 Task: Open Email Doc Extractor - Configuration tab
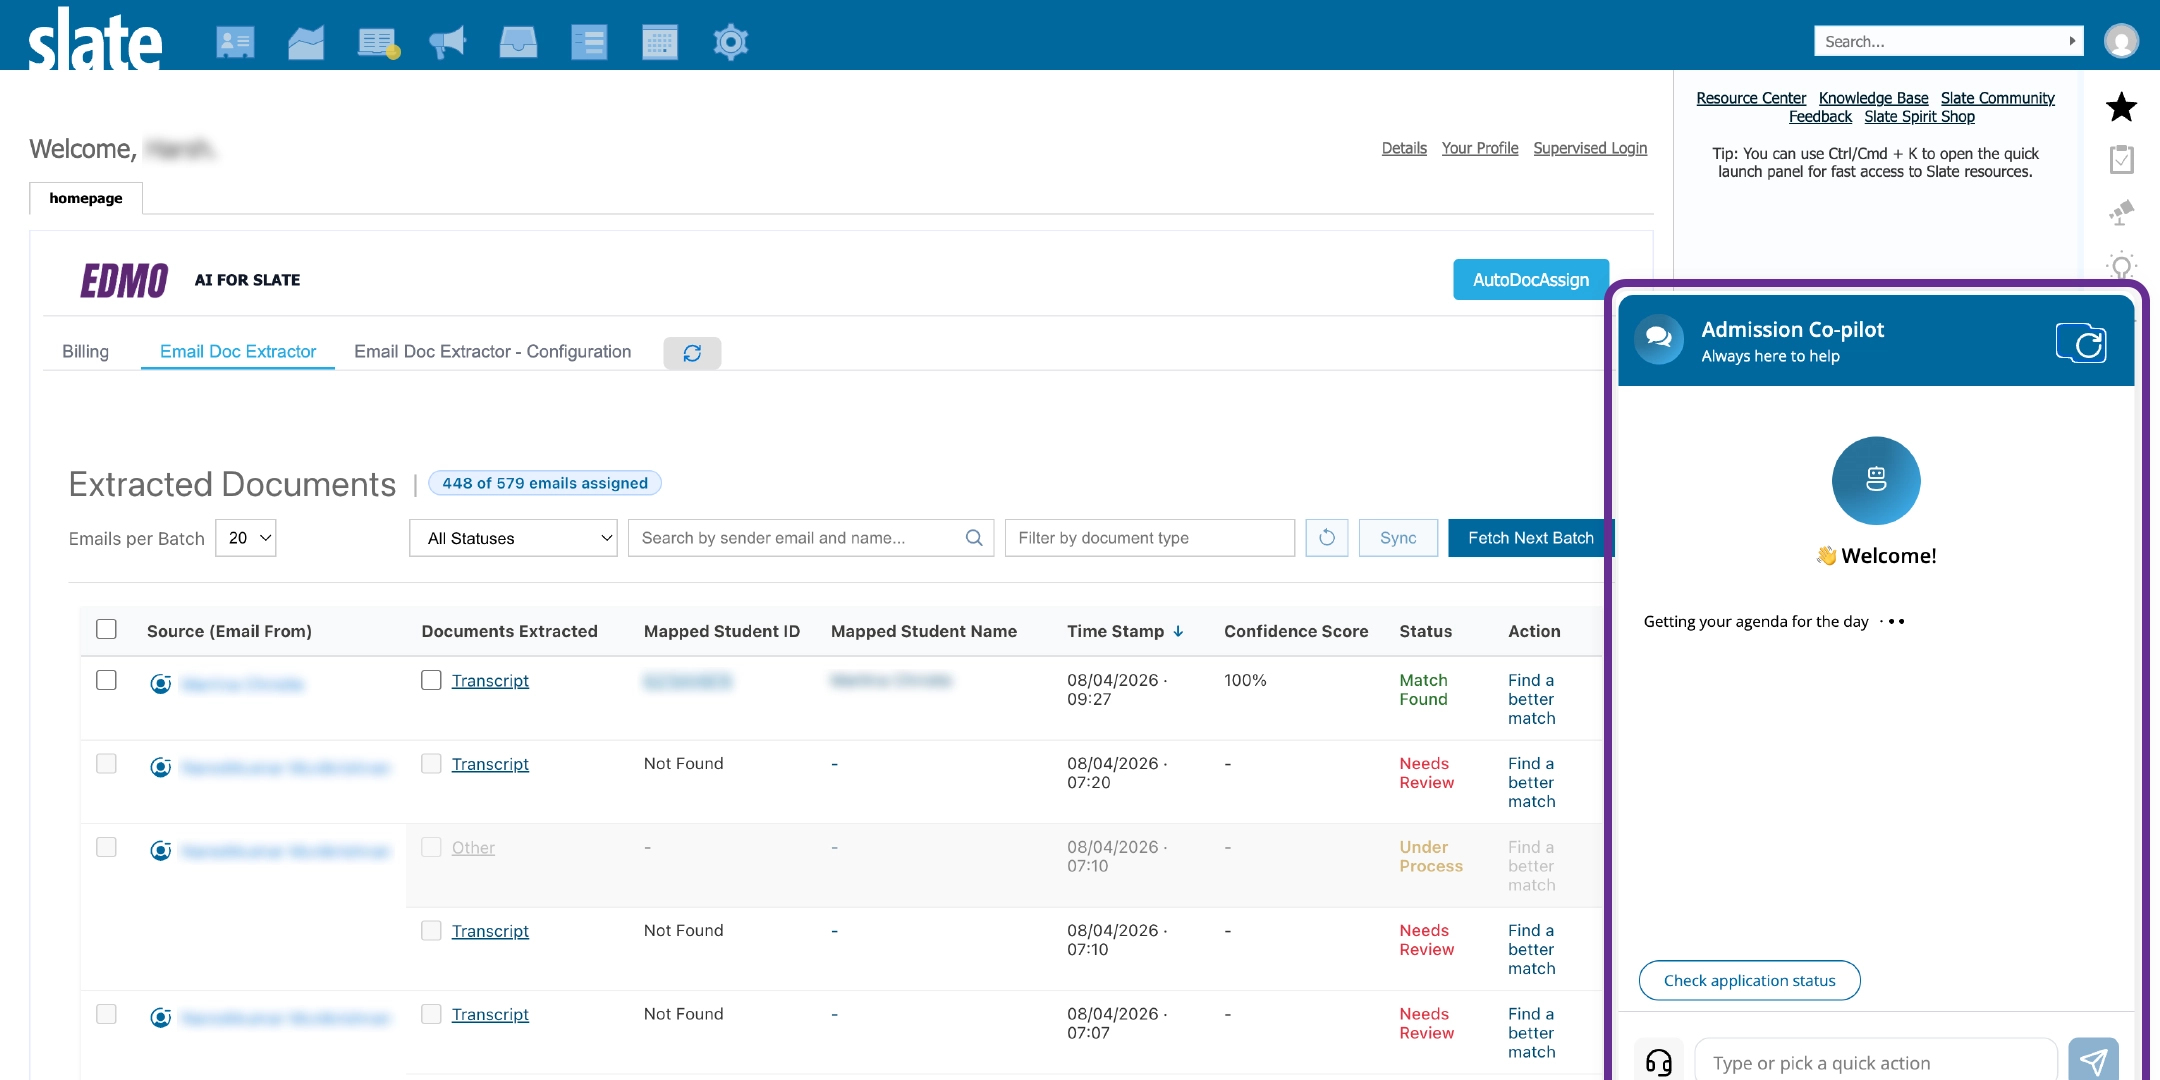point(493,352)
